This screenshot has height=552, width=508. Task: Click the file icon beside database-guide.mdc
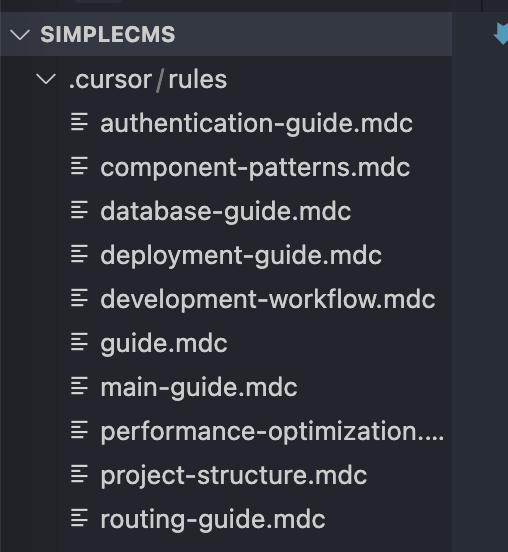(79, 210)
